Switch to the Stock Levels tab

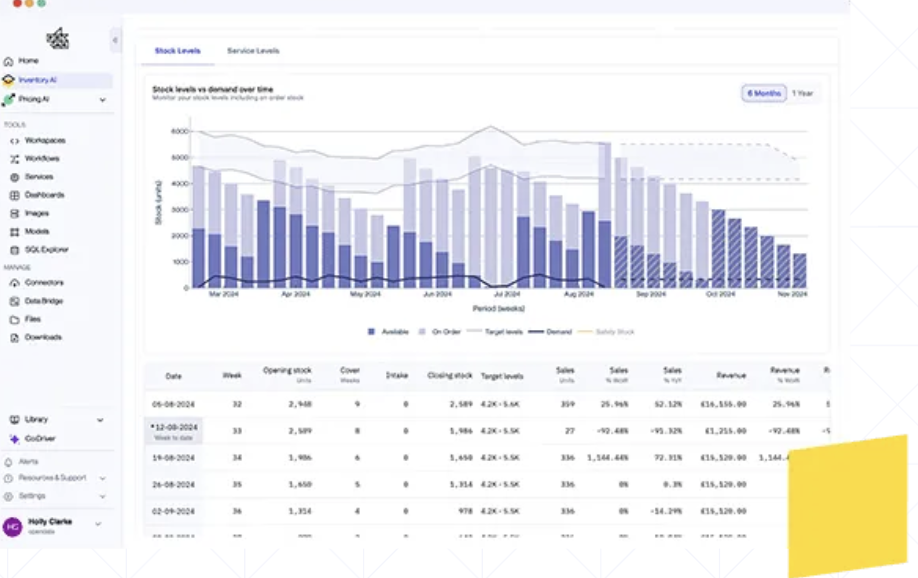pyautogui.click(x=177, y=51)
